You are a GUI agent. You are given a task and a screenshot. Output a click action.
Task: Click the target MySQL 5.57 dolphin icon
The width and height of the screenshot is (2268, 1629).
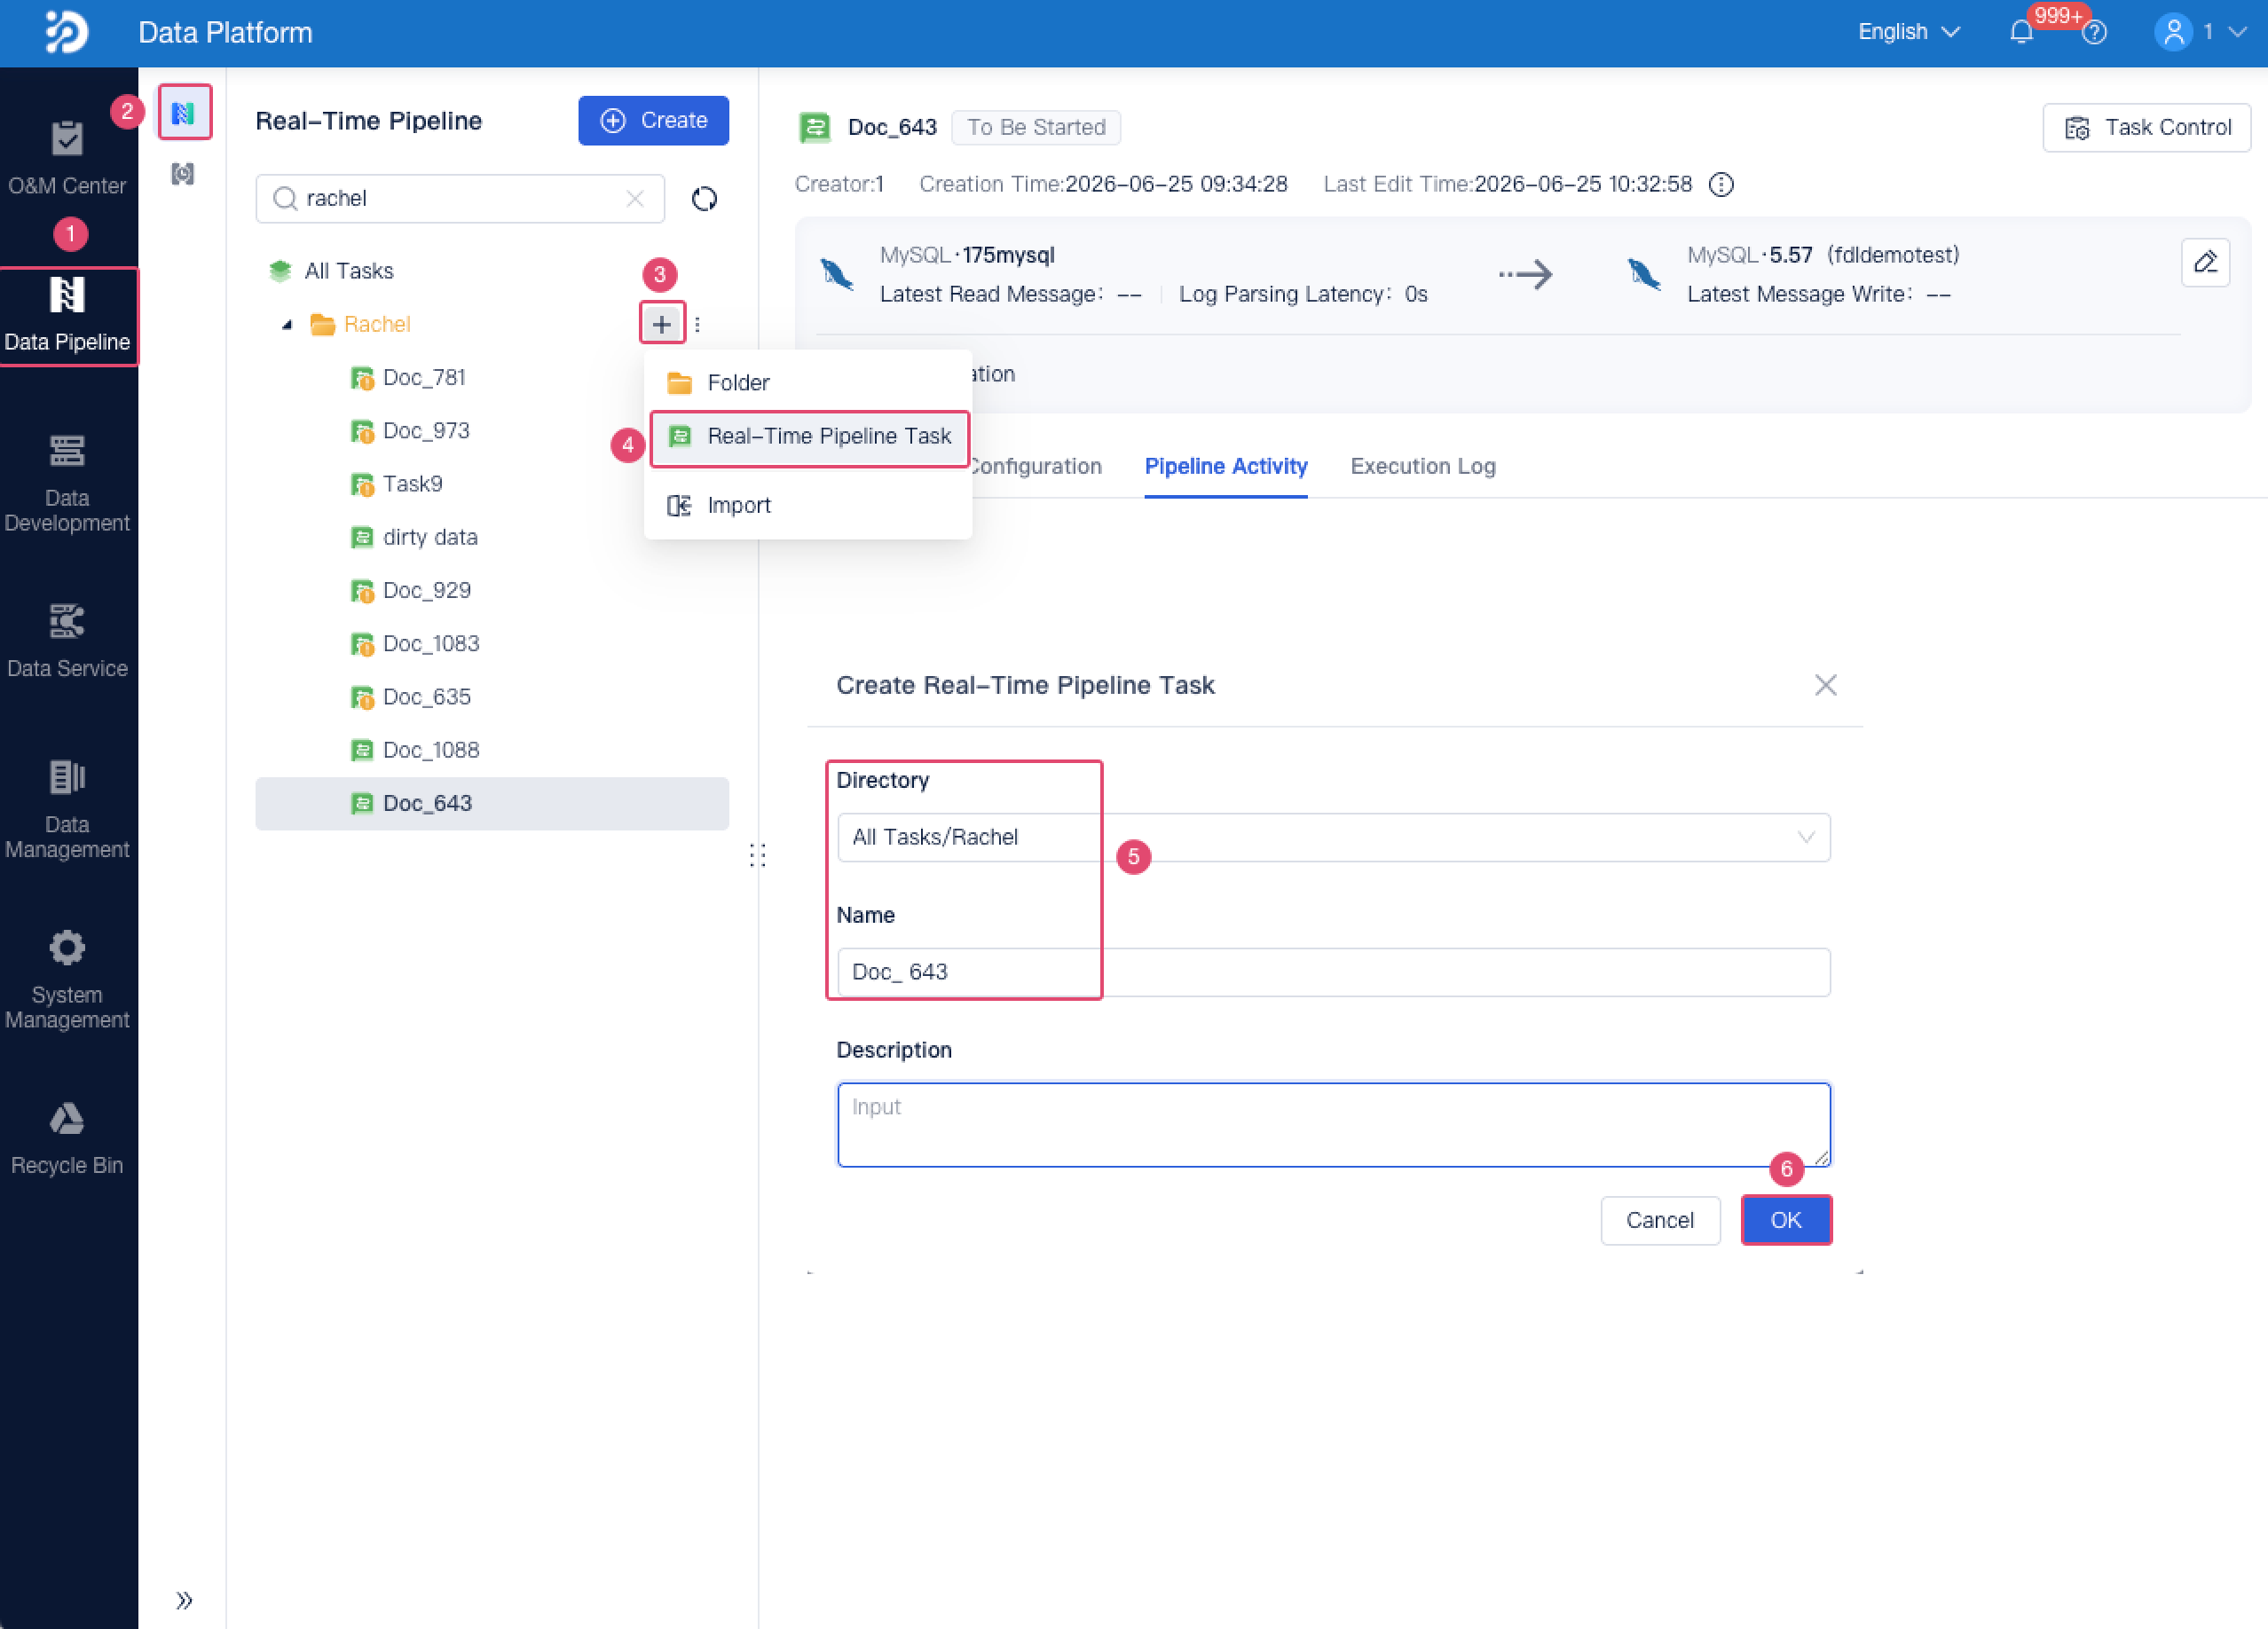pyautogui.click(x=1644, y=274)
